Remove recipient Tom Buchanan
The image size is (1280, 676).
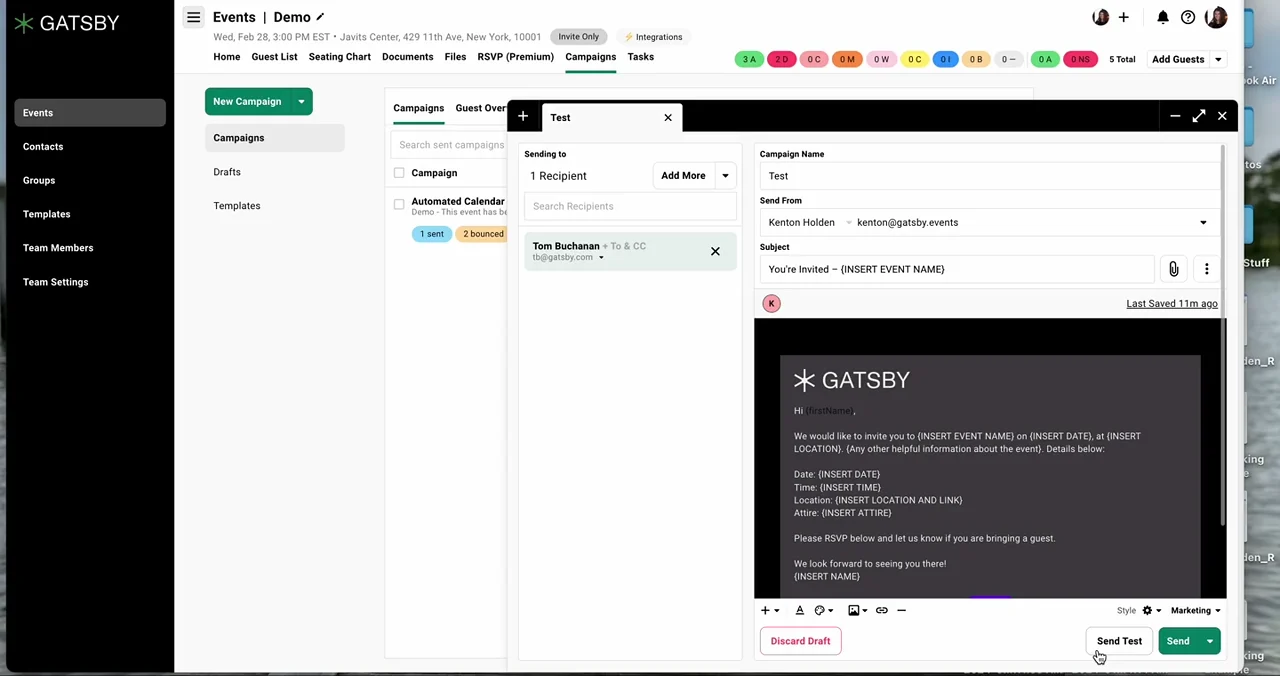(x=715, y=251)
